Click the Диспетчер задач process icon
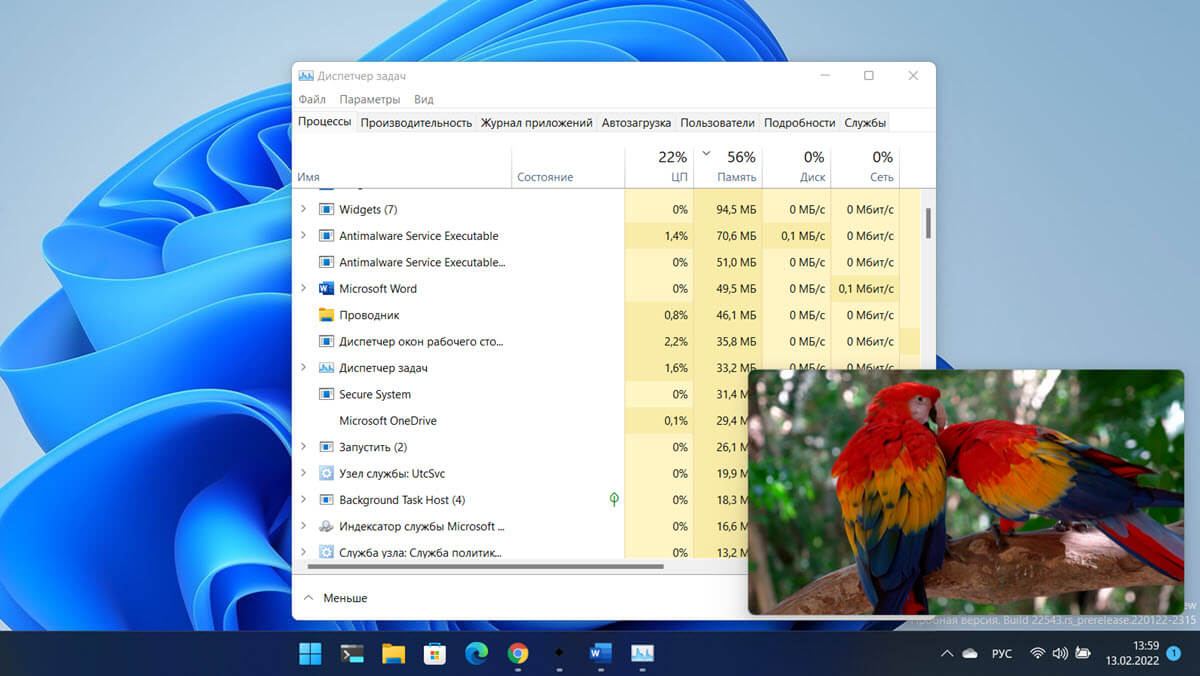 [x=326, y=368]
